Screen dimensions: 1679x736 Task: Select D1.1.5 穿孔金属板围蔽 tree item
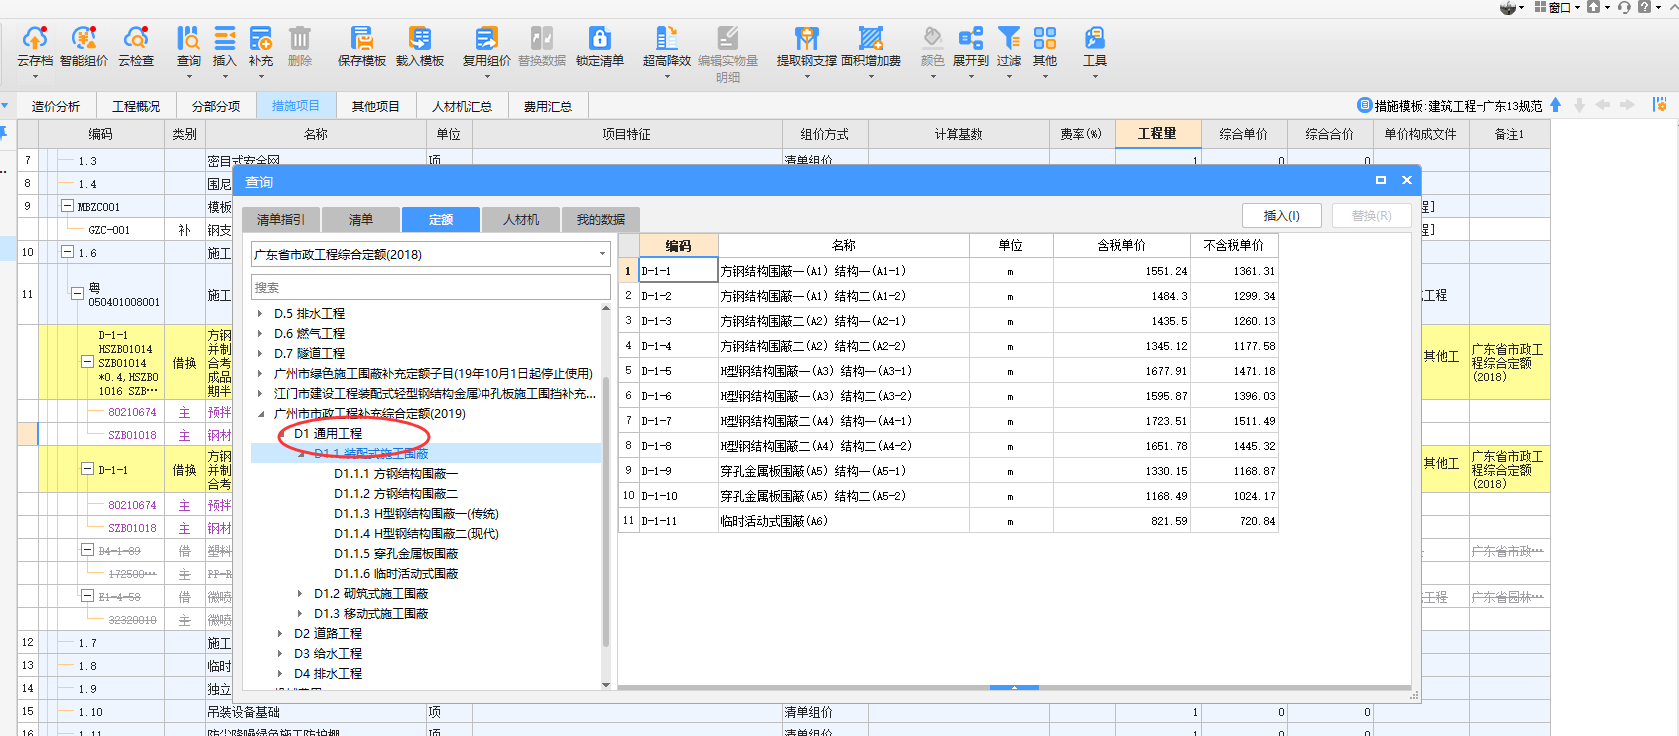tap(396, 553)
